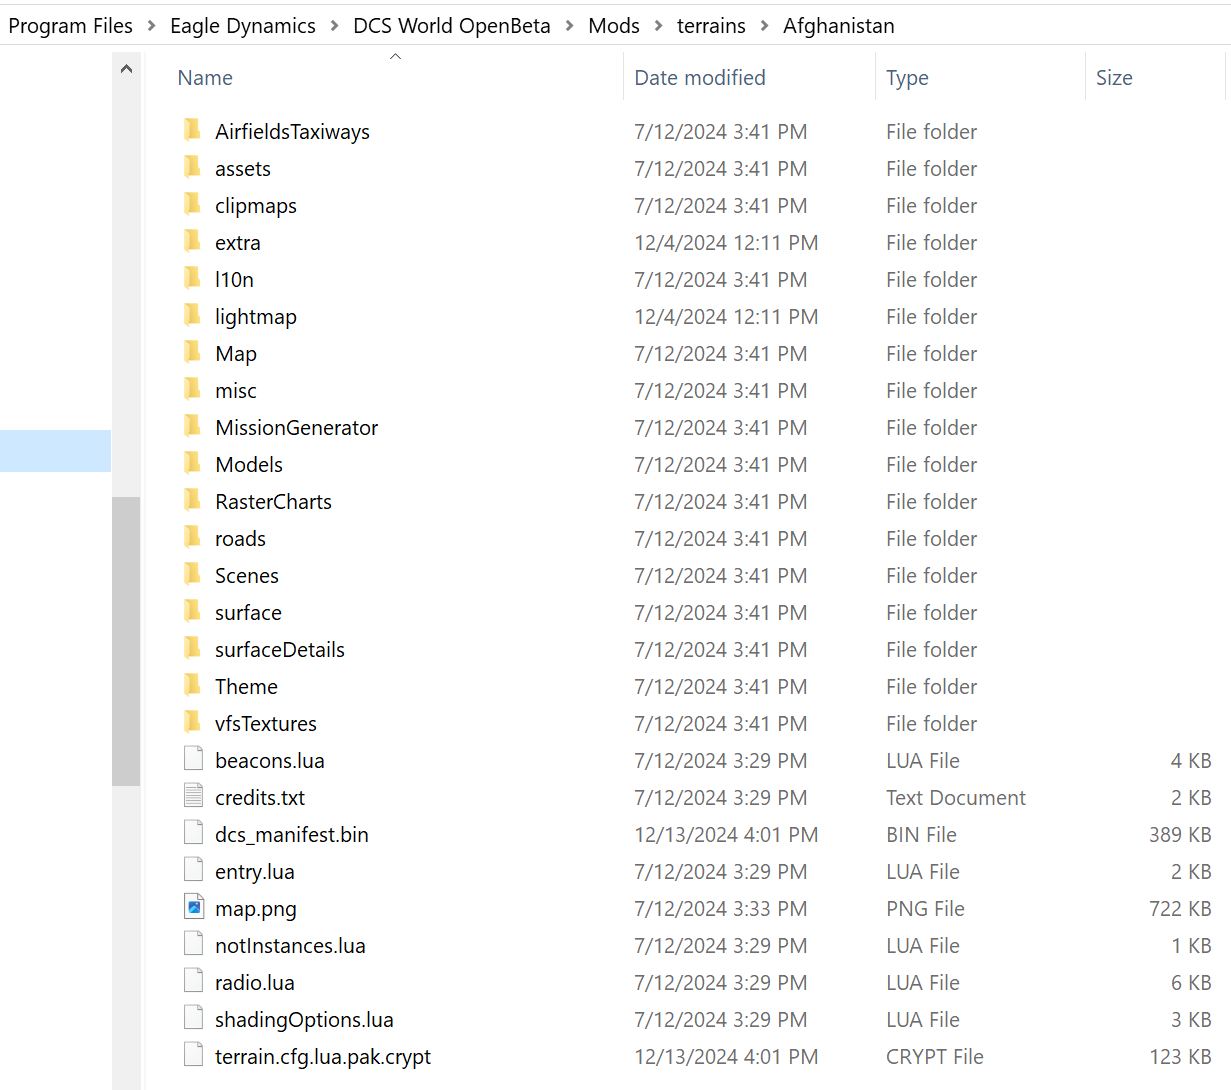Navigate to Eagle Dynamics in breadcrumb
1231x1090 pixels.
click(243, 26)
